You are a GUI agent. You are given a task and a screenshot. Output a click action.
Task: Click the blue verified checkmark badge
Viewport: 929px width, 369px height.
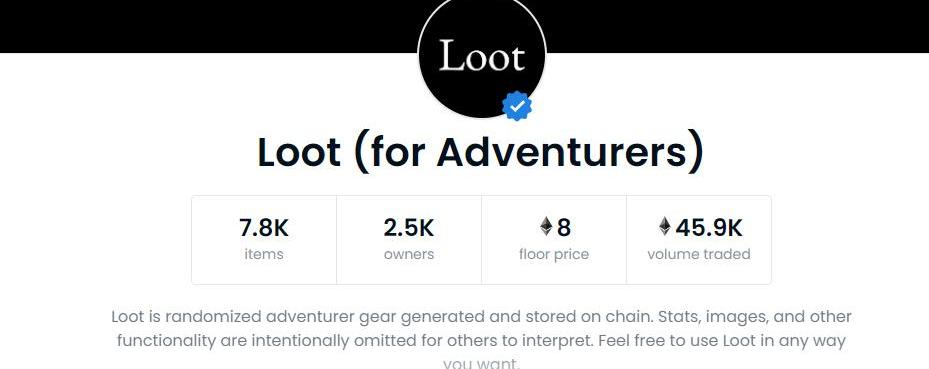point(517,106)
